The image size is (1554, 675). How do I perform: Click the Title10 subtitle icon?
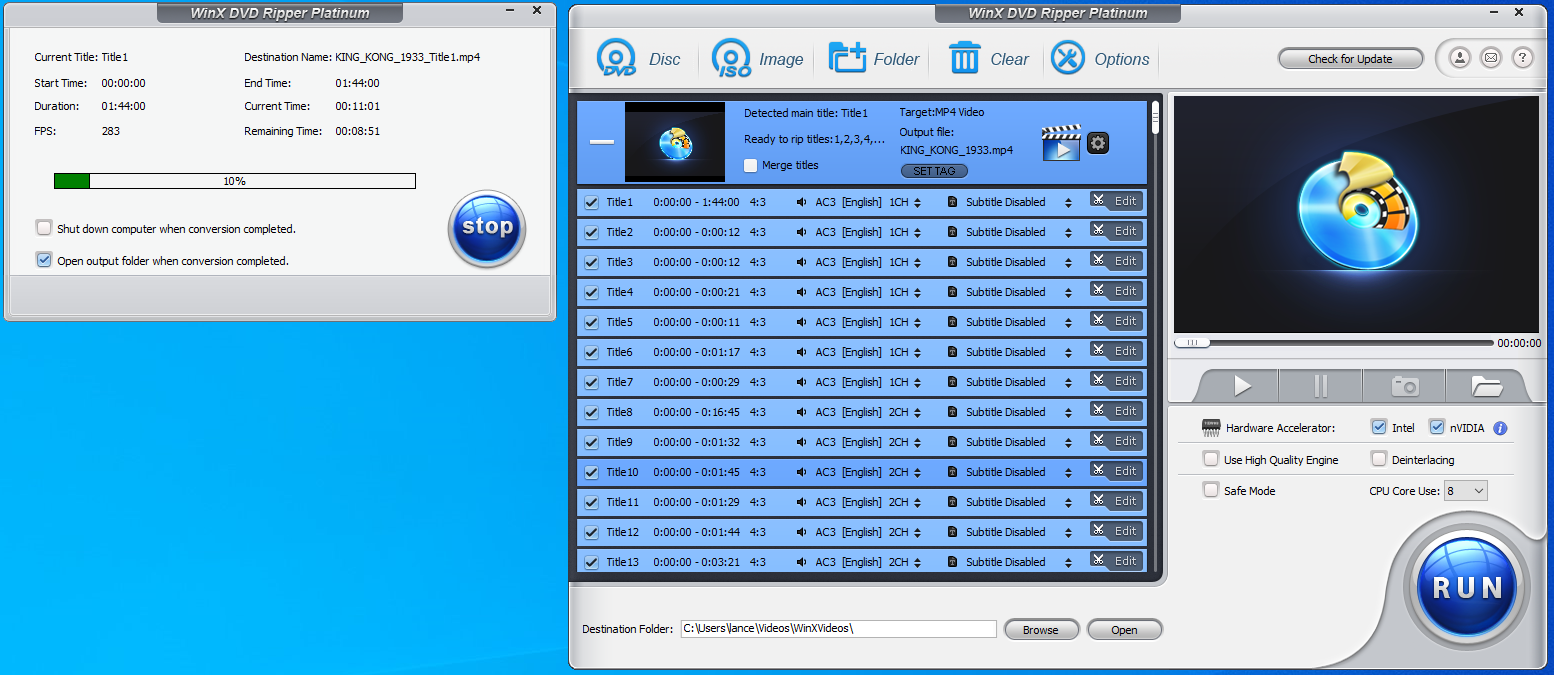pyautogui.click(x=953, y=472)
